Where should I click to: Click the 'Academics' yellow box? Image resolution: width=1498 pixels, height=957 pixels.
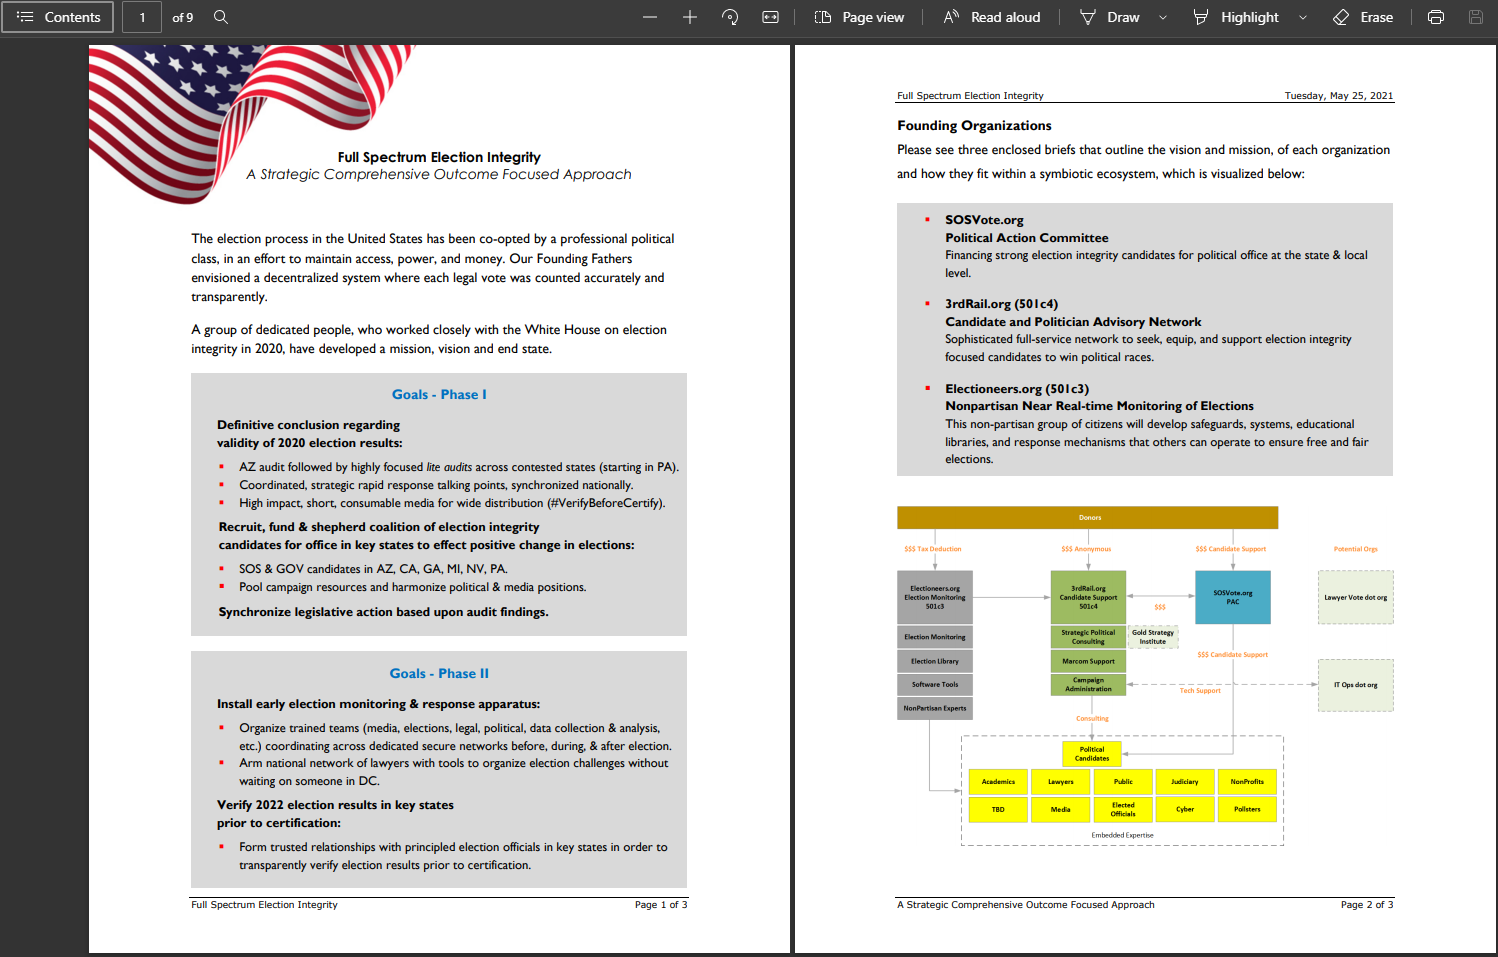(998, 782)
